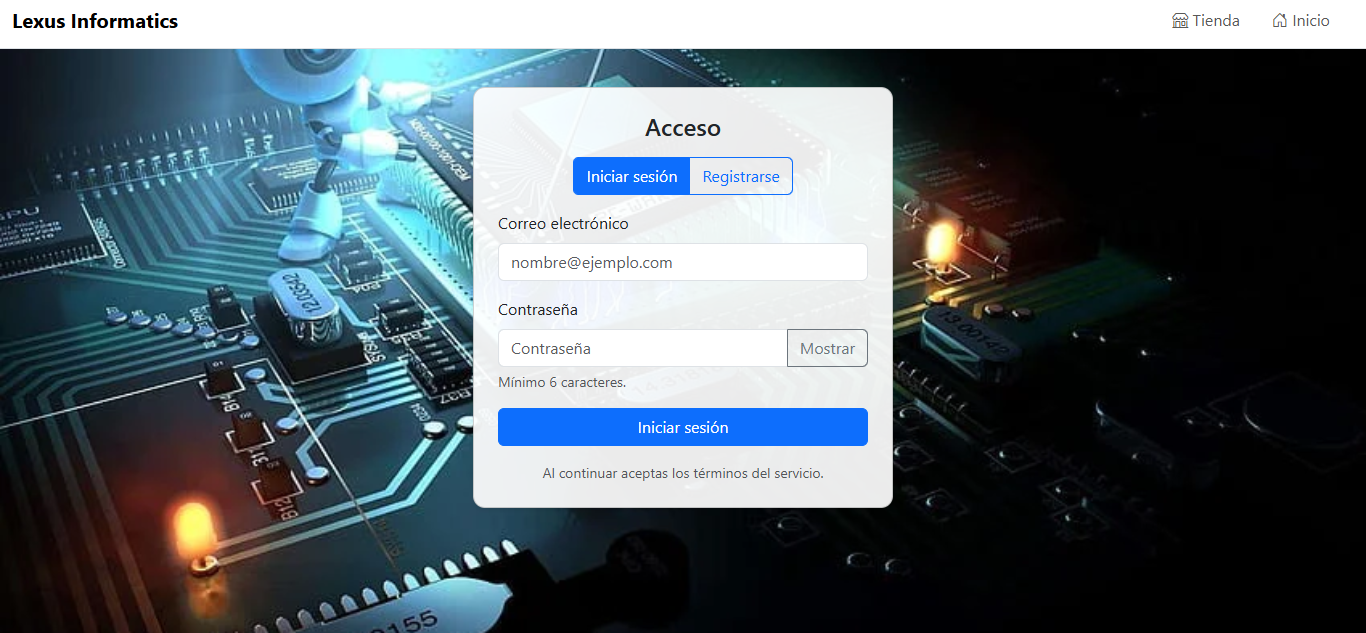Click the Correo electrónico label

pos(563,224)
